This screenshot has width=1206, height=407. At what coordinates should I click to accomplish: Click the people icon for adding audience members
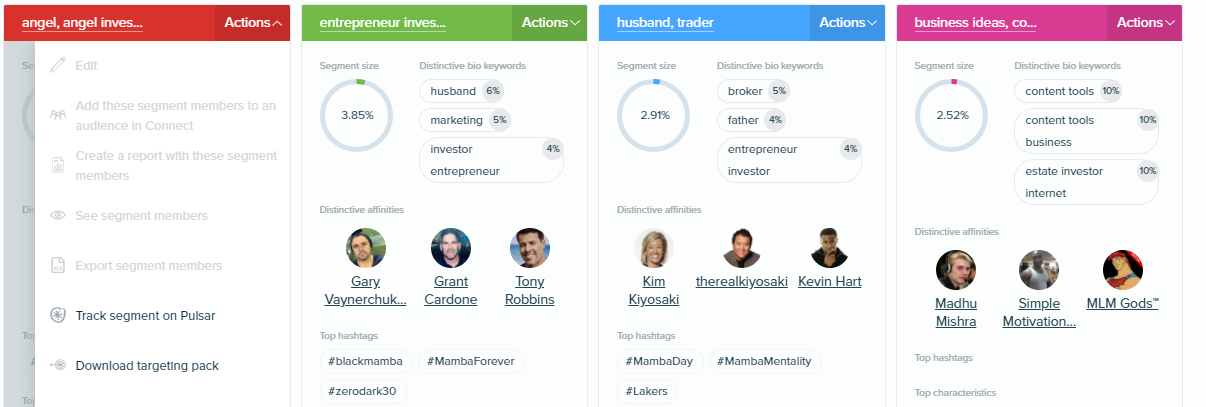coord(58,114)
